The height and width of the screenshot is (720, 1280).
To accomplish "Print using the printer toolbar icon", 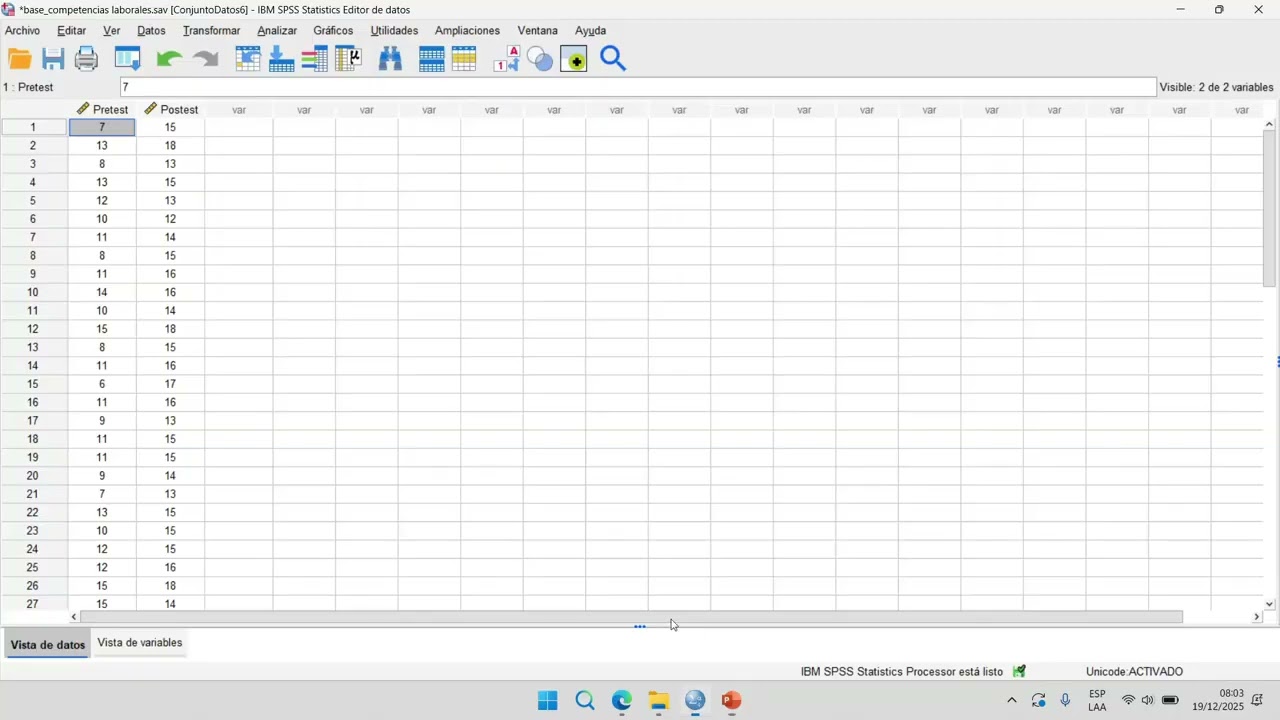I will (x=87, y=59).
